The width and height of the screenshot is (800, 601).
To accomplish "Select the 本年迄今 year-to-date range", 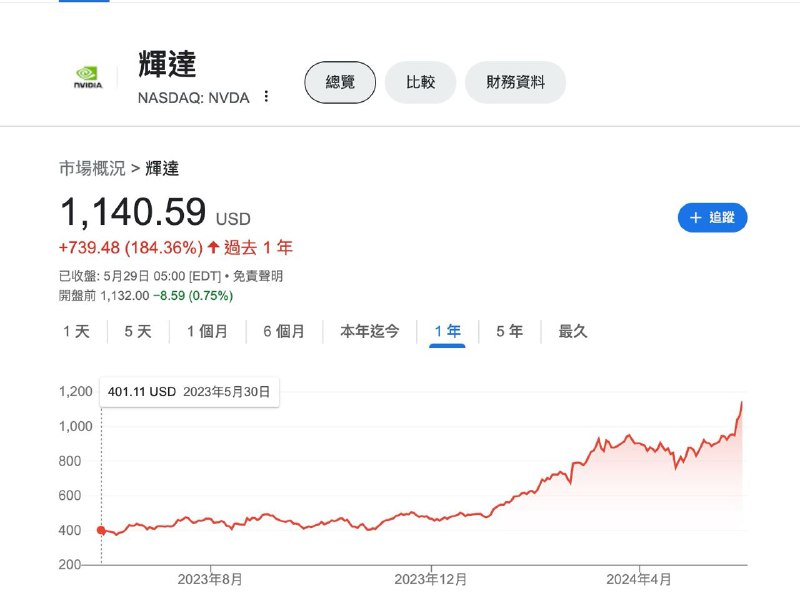I will point(369,332).
